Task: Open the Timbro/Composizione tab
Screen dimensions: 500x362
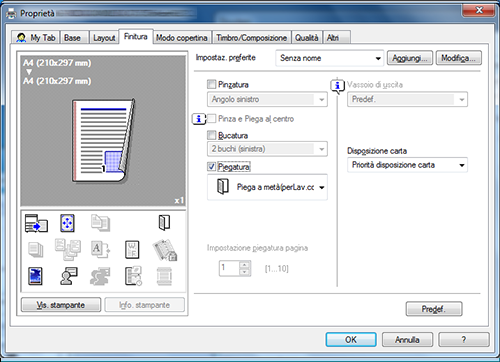Action: [x=252, y=37]
